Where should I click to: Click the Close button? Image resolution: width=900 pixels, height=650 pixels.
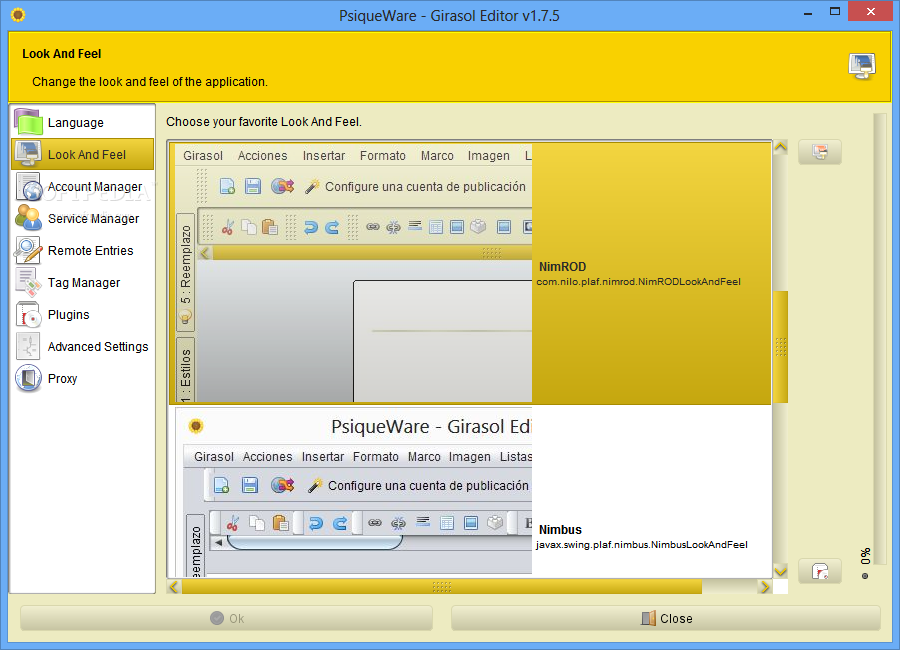[666, 618]
